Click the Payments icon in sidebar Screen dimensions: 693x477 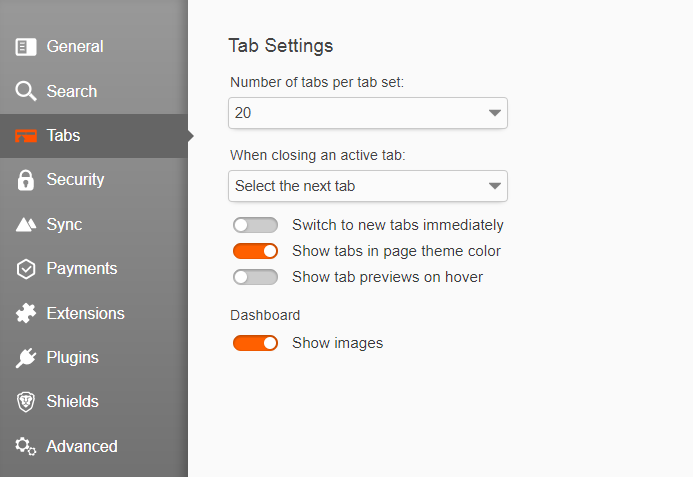click(x=26, y=269)
